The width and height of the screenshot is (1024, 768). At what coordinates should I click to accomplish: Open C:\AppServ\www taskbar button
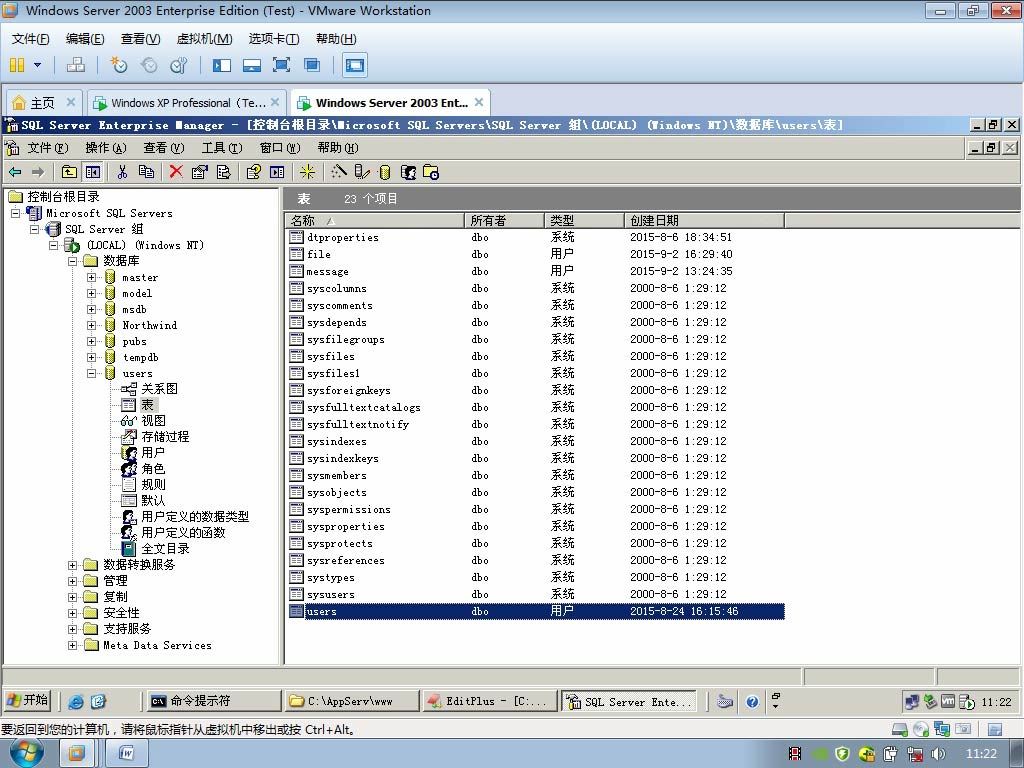pos(352,701)
